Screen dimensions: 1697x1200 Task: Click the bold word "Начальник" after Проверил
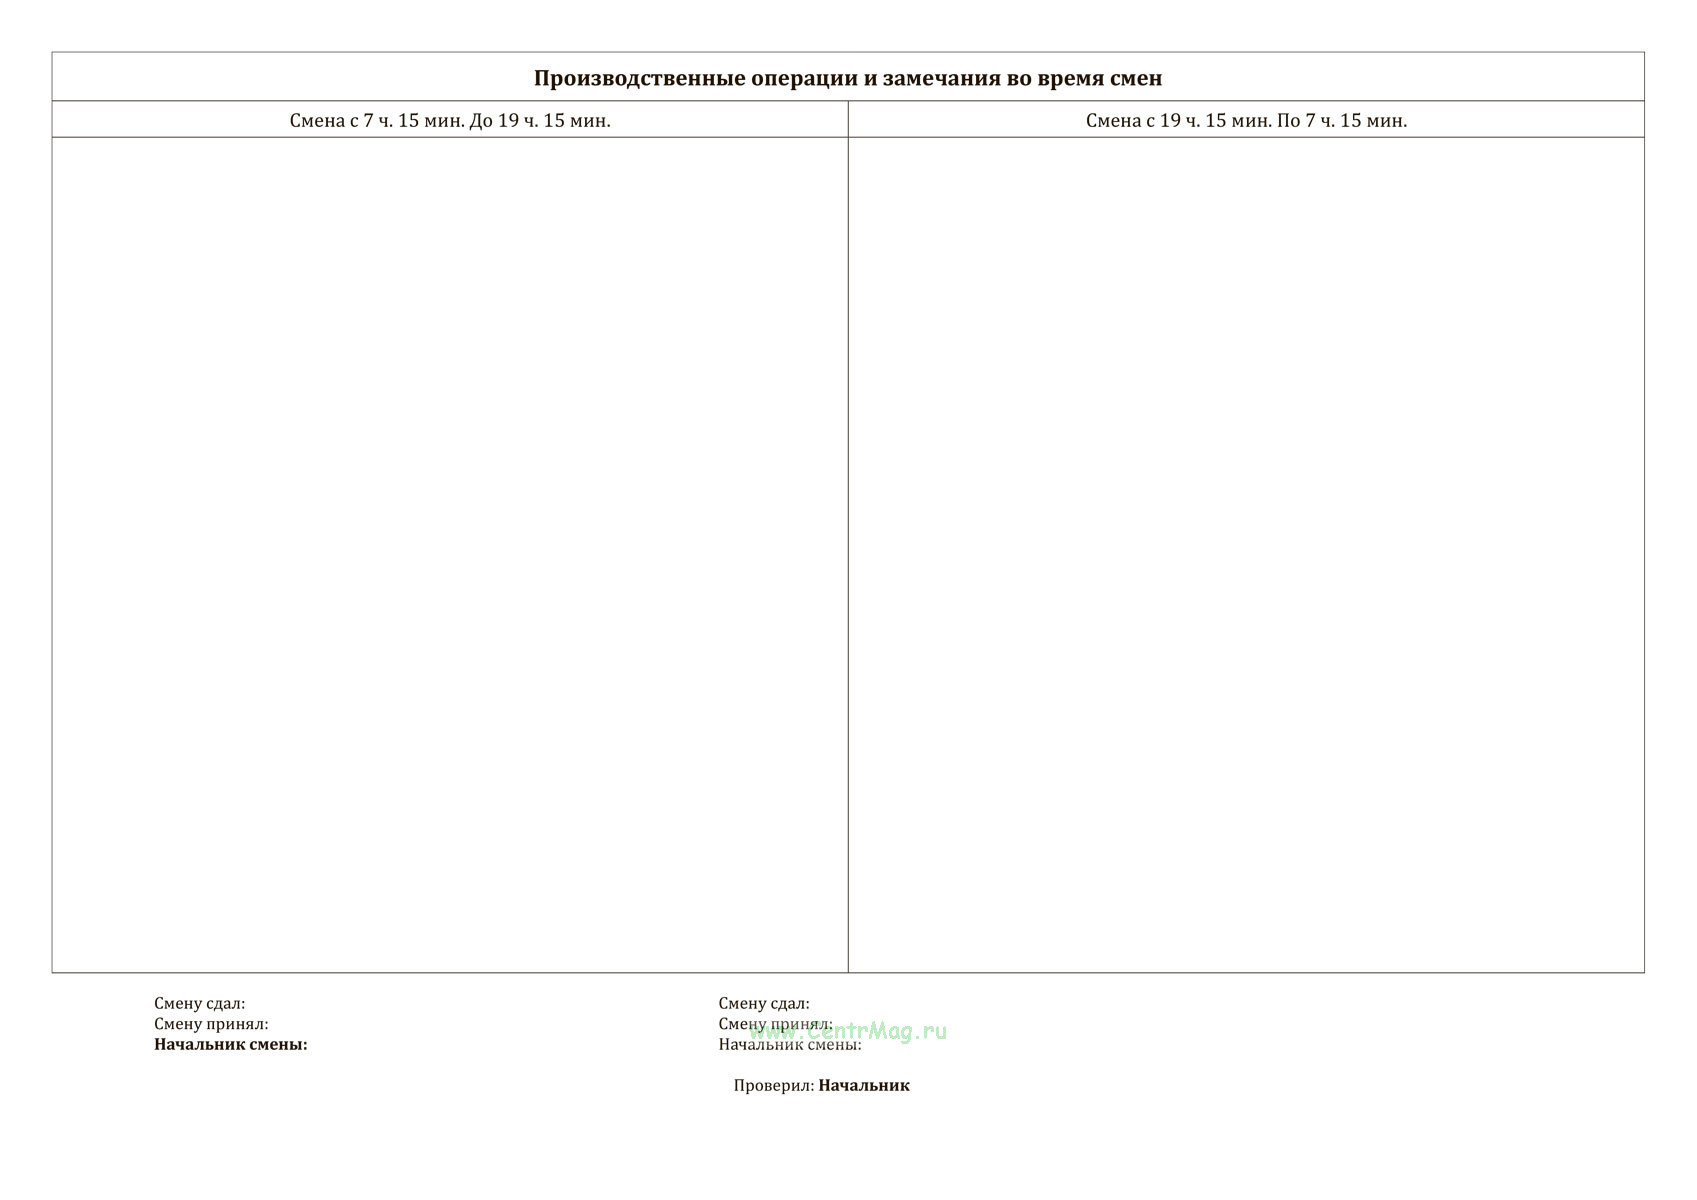(864, 1086)
